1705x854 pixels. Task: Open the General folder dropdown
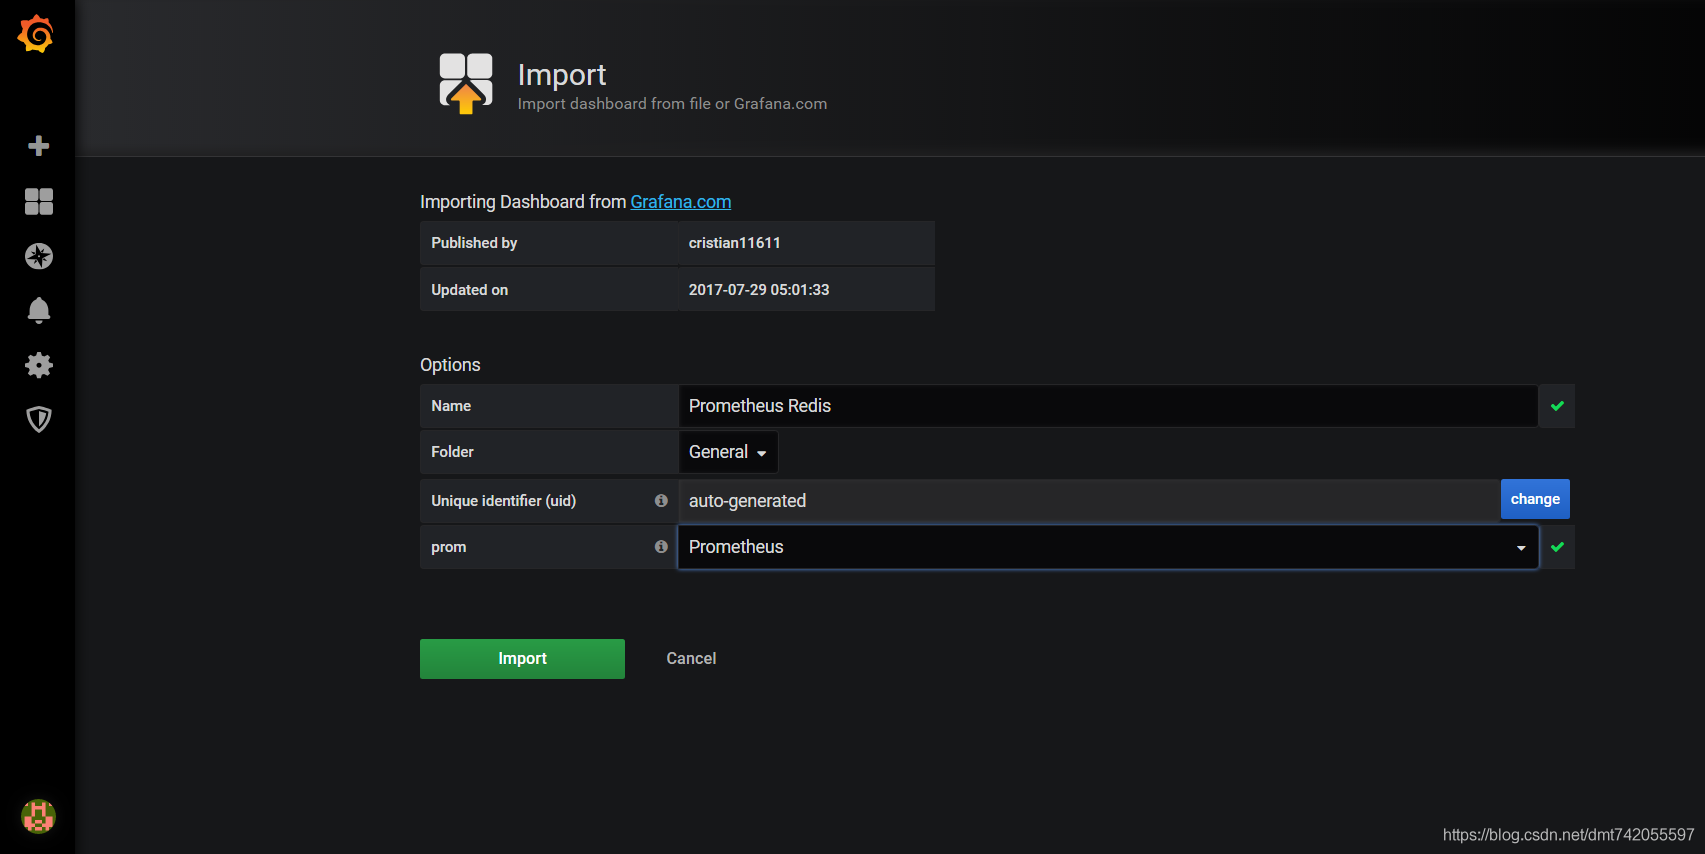728,452
